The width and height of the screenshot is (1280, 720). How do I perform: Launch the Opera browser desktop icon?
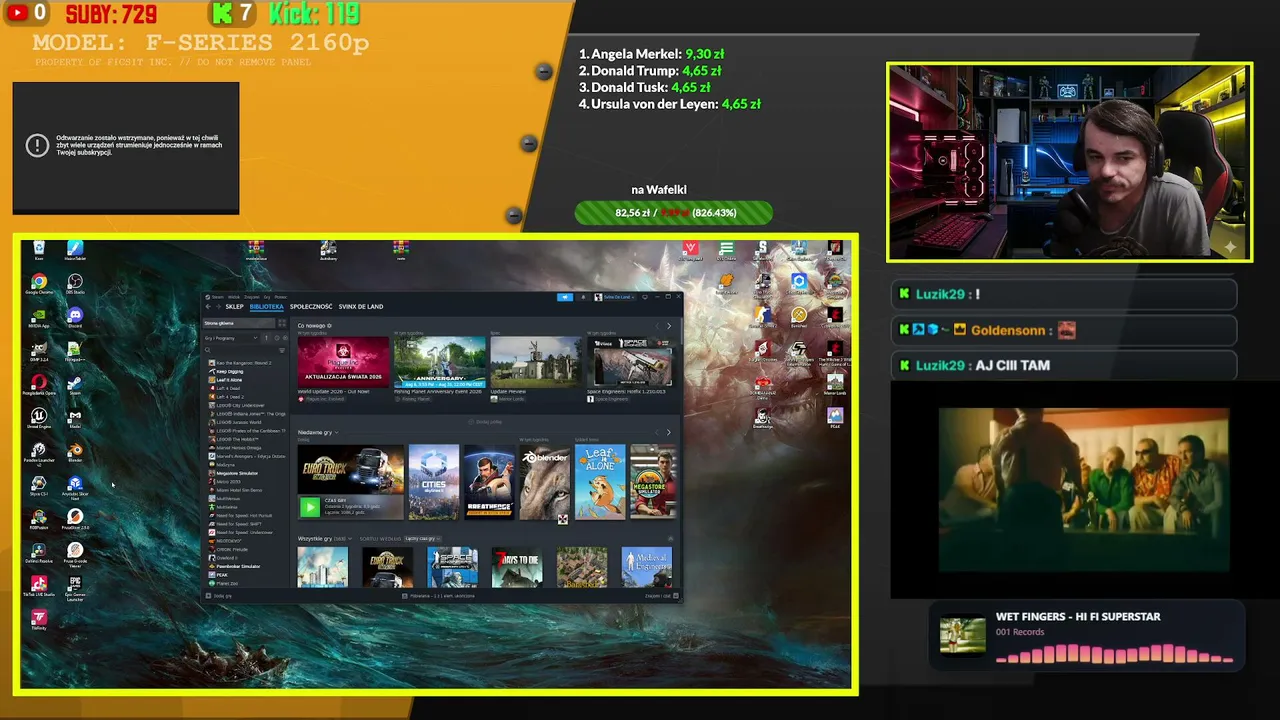(38, 385)
